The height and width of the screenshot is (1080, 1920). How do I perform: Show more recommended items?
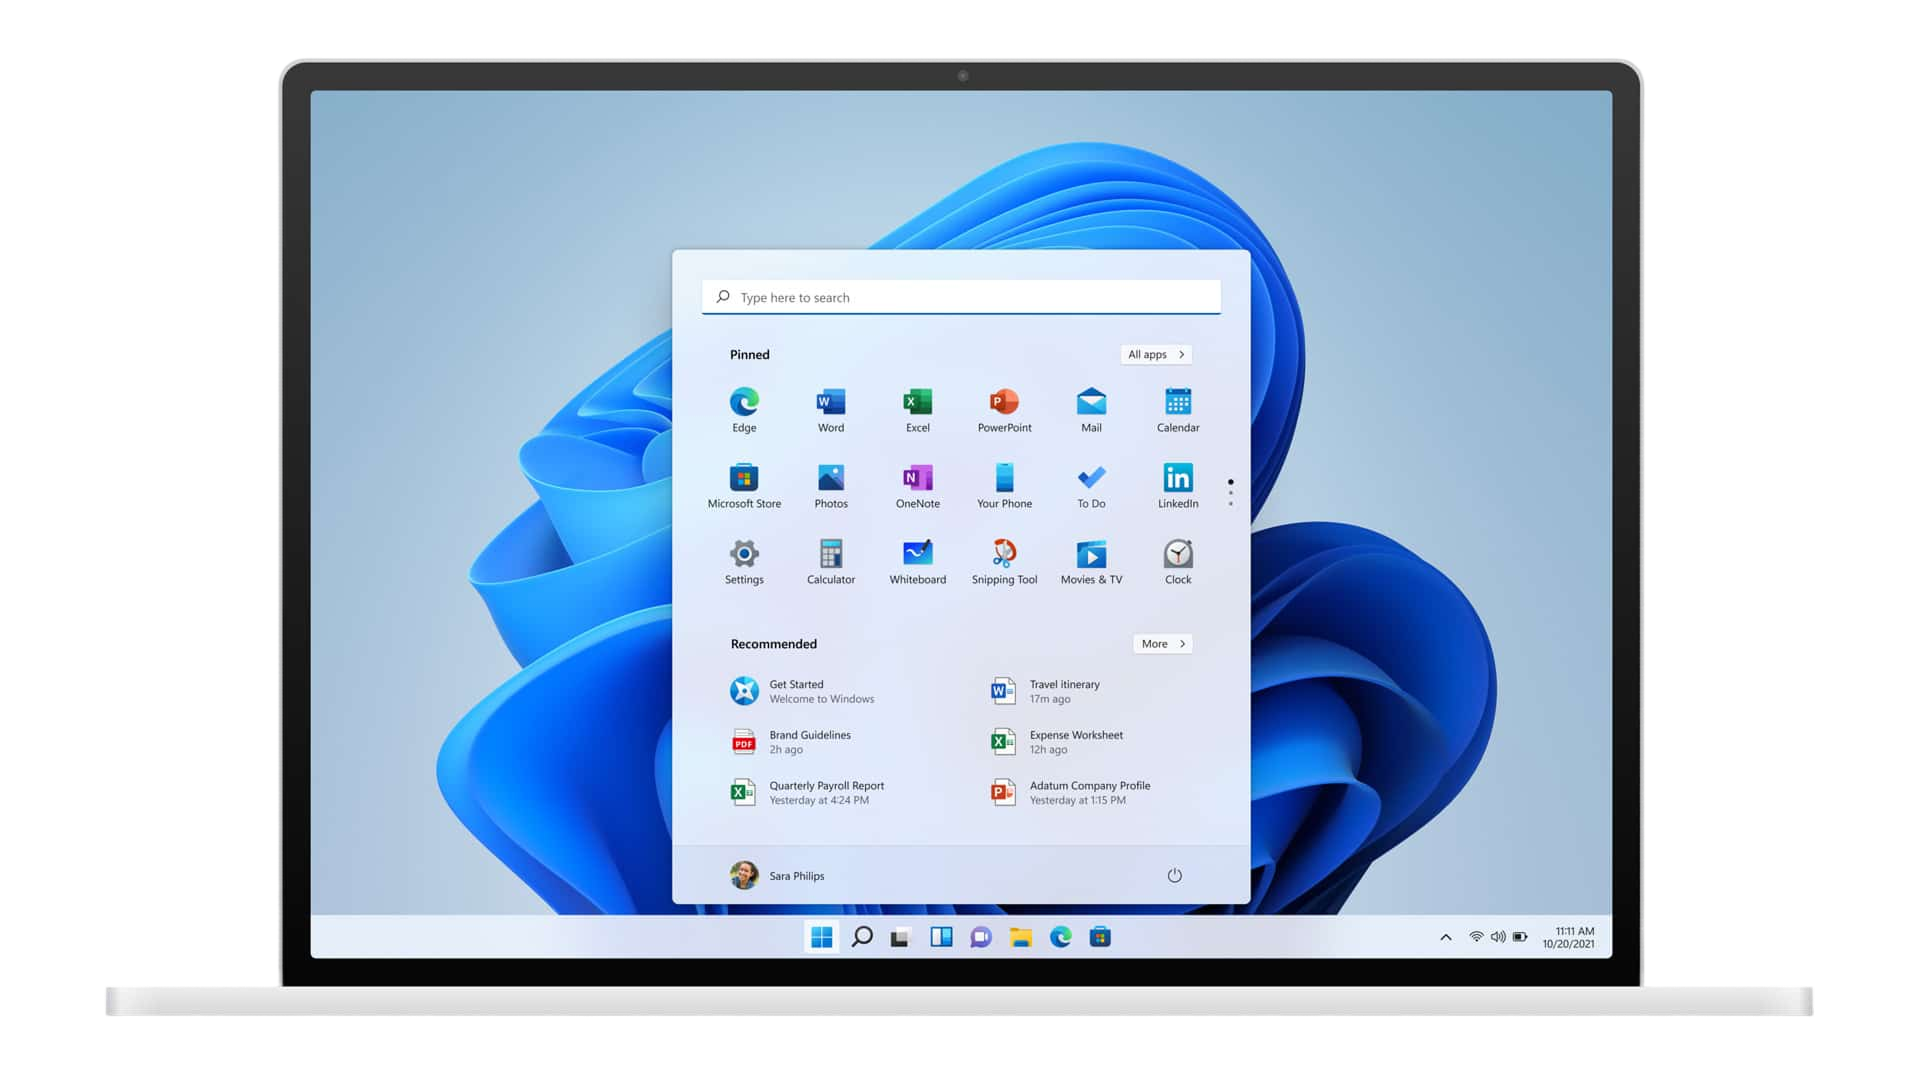(1163, 644)
